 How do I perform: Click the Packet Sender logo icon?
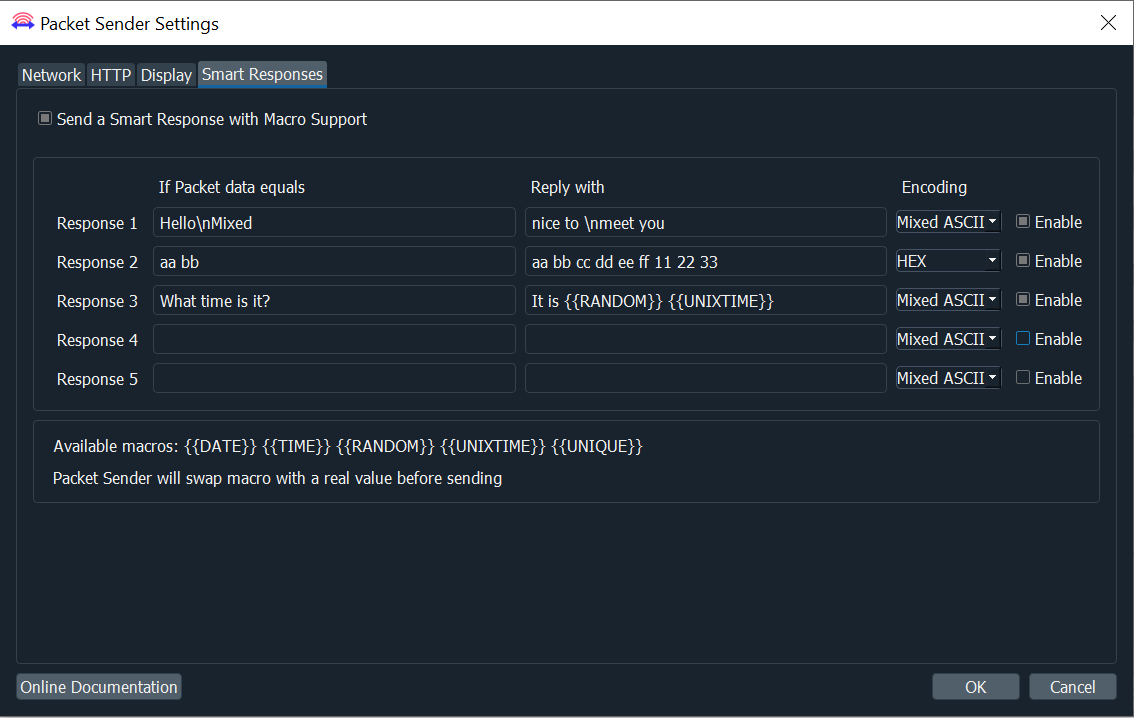(x=23, y=22)
